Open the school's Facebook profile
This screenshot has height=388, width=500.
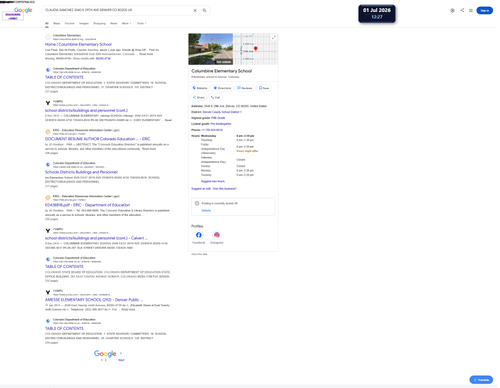(x=199, y=235)
